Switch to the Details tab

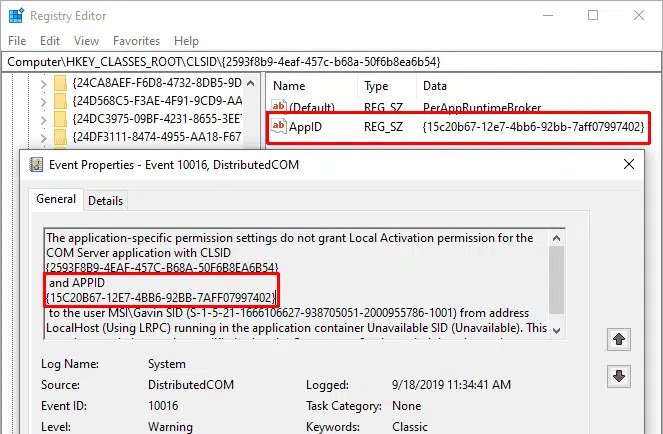(106, 200)
